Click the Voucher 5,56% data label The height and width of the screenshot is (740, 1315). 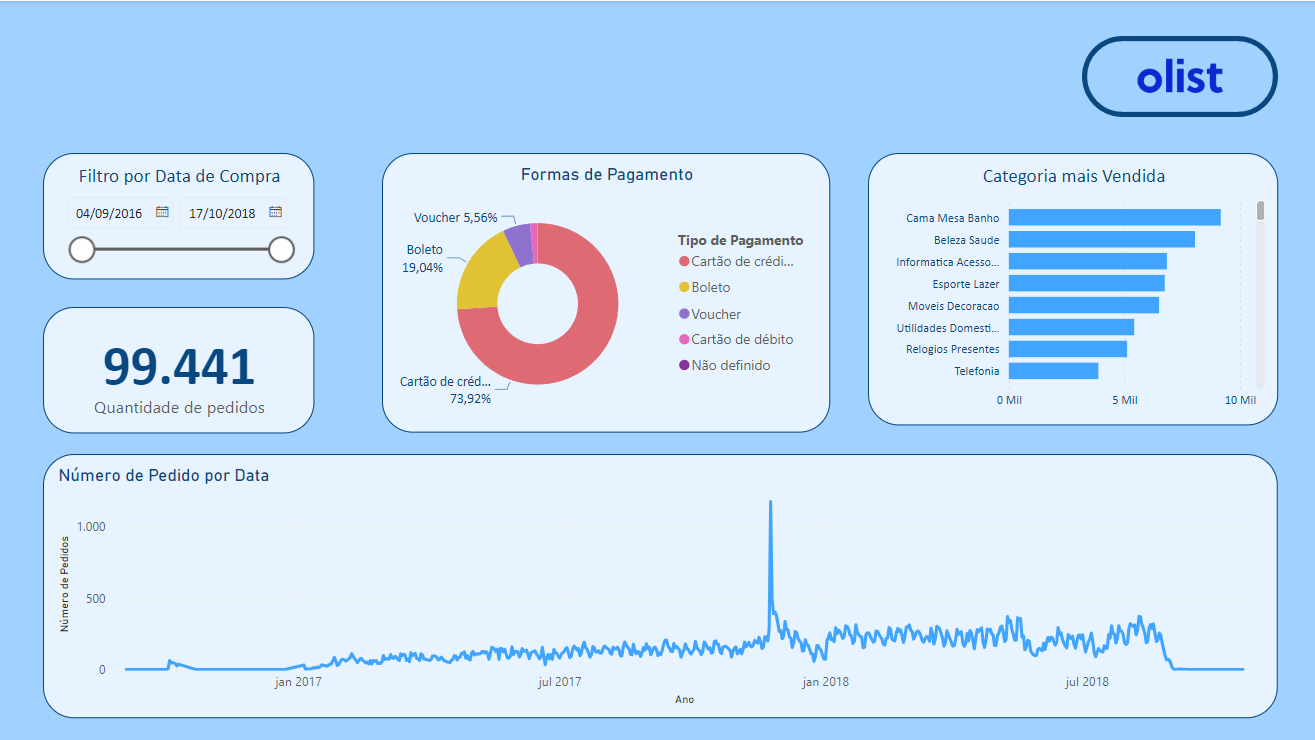(x=455, y=217)
